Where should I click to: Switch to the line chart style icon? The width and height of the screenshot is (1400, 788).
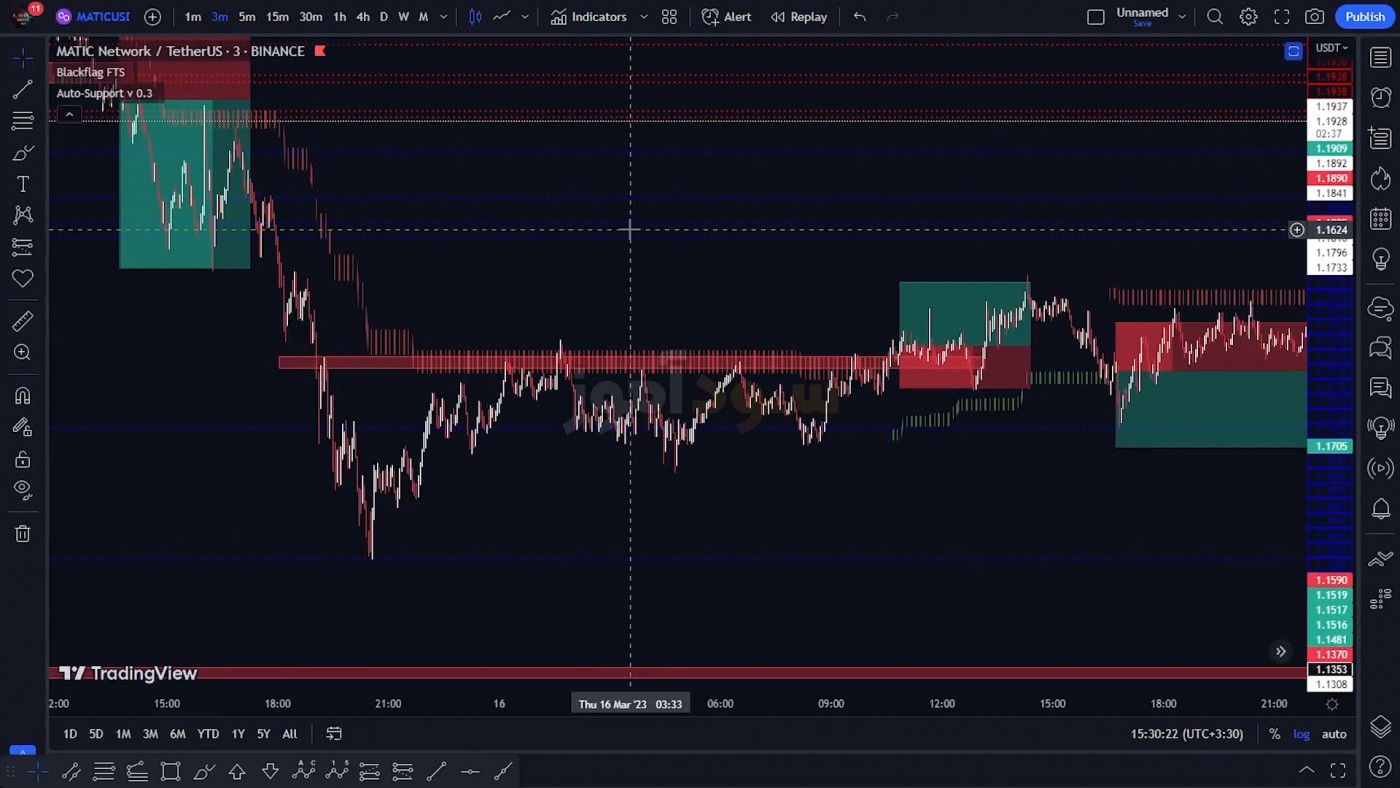click(x=502, y=17)
